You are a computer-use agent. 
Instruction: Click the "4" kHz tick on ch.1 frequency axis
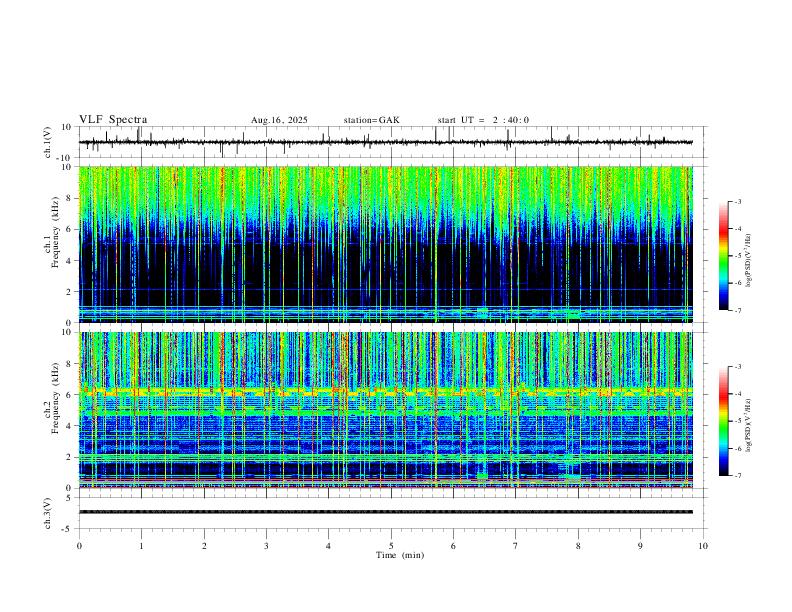[69, 261]
